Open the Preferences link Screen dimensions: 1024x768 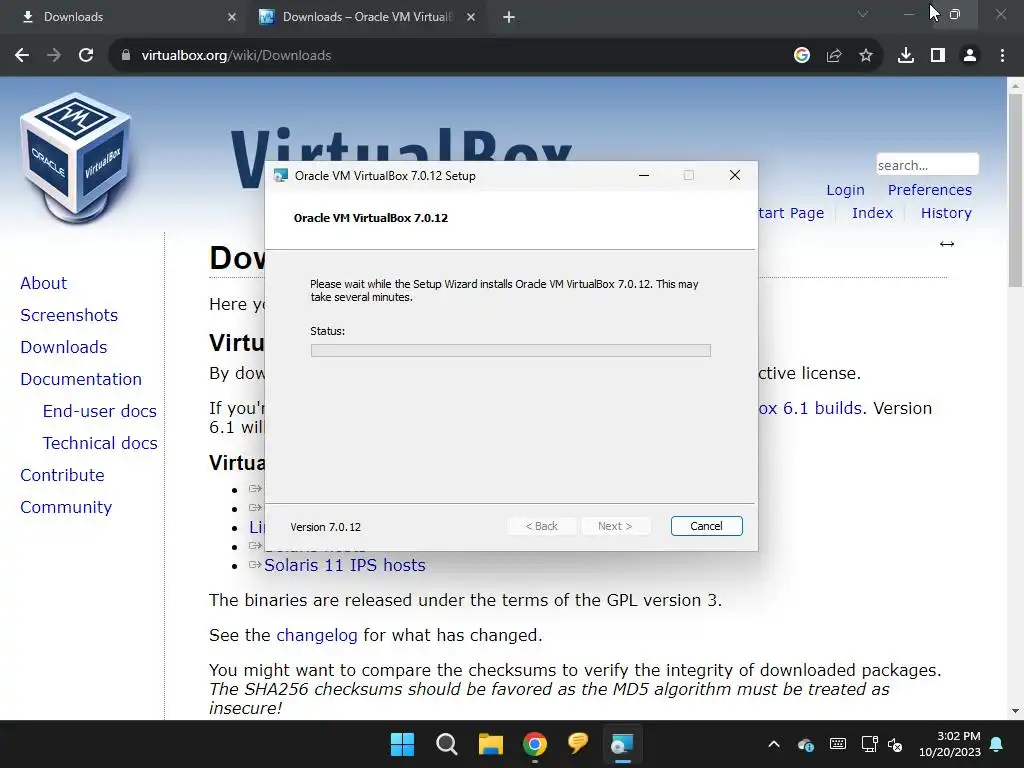[x=930, y=190]
